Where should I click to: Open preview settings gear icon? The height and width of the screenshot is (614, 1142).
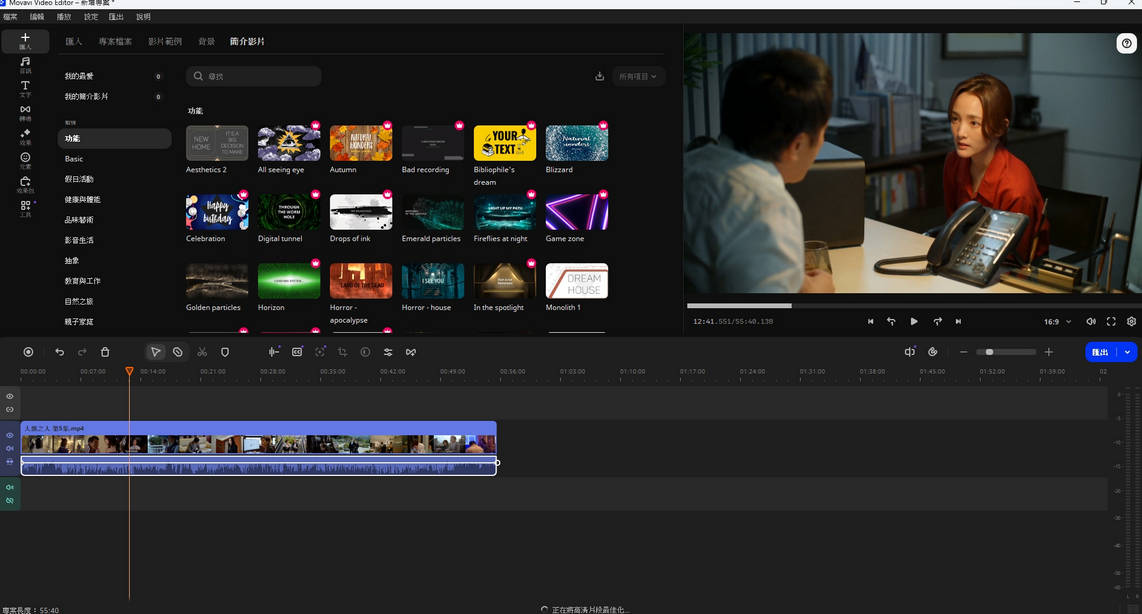pos(1131,321)
